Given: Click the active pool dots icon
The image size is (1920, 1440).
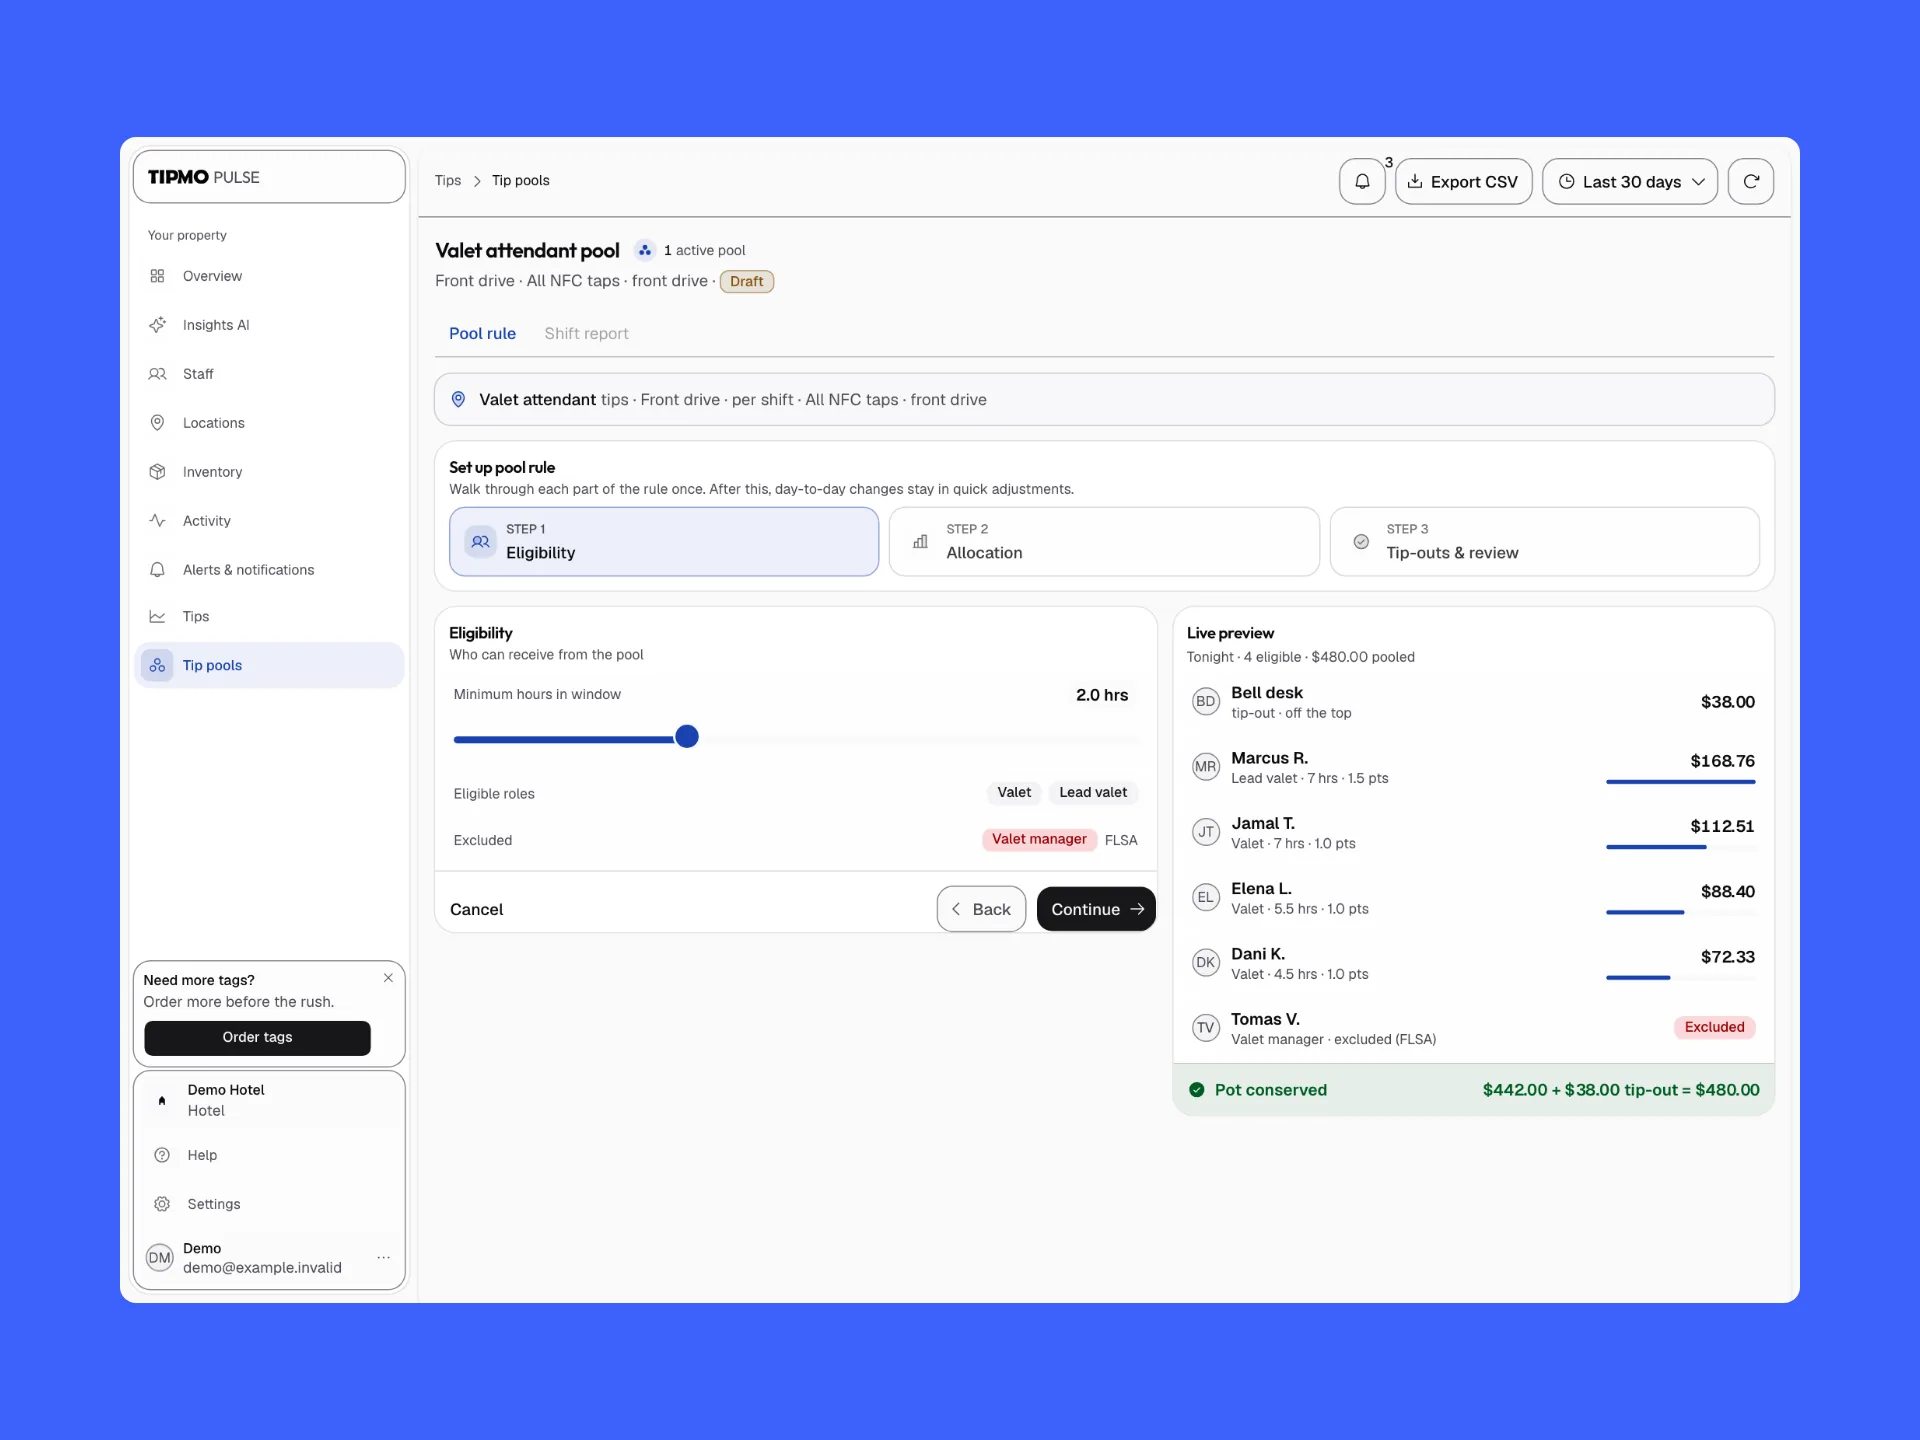Looking at the screenshot, I should point(645,251).
